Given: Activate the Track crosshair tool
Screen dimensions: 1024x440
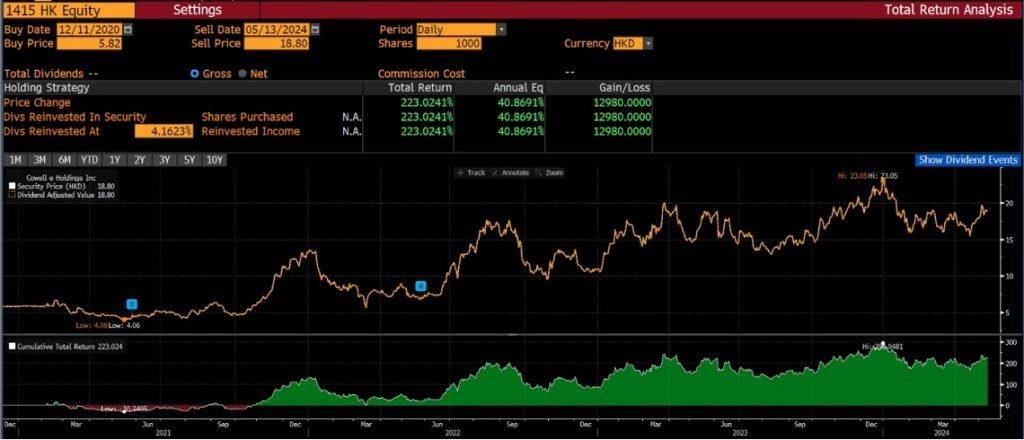Looking at the screenshot, I should [x=471, y=173].
